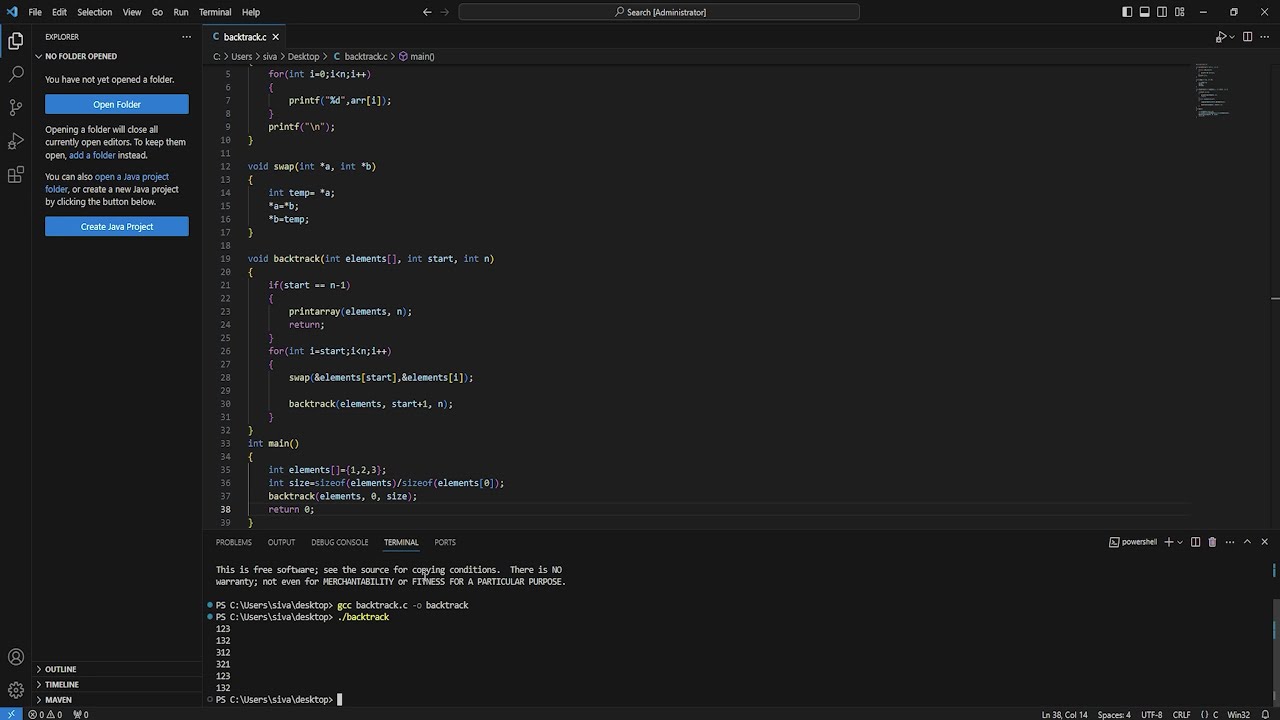1280x720 pixels.
Task: Toggle the bottom panel layout icon
Action: tap(1145, 12)
